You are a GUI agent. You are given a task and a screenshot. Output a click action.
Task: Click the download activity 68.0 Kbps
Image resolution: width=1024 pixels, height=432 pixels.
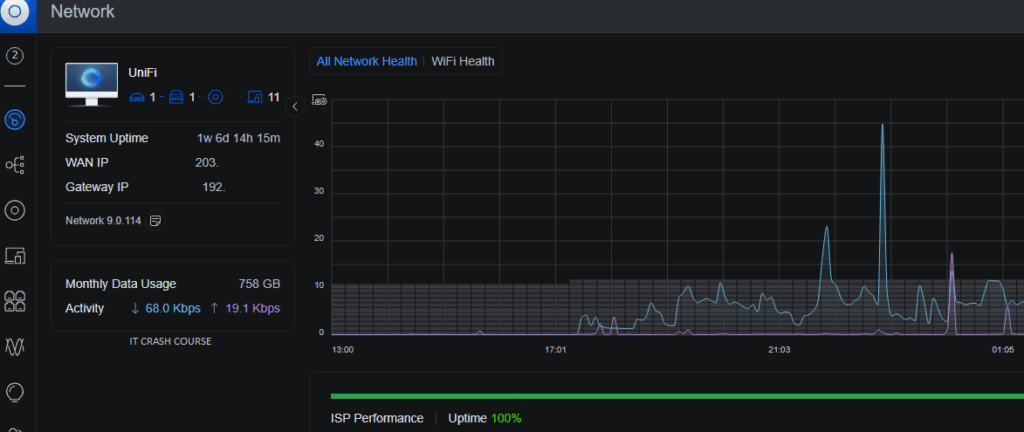point(166,309)
